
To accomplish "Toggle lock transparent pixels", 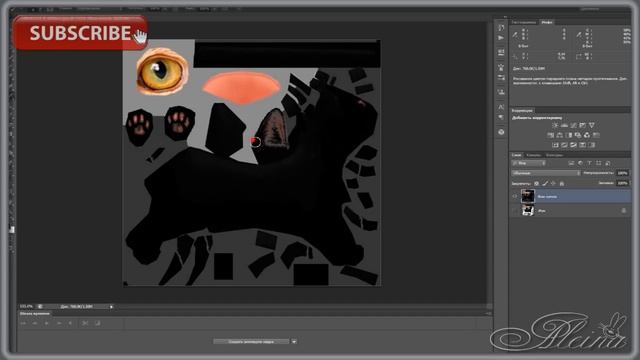I will click(x=536, y=183).
